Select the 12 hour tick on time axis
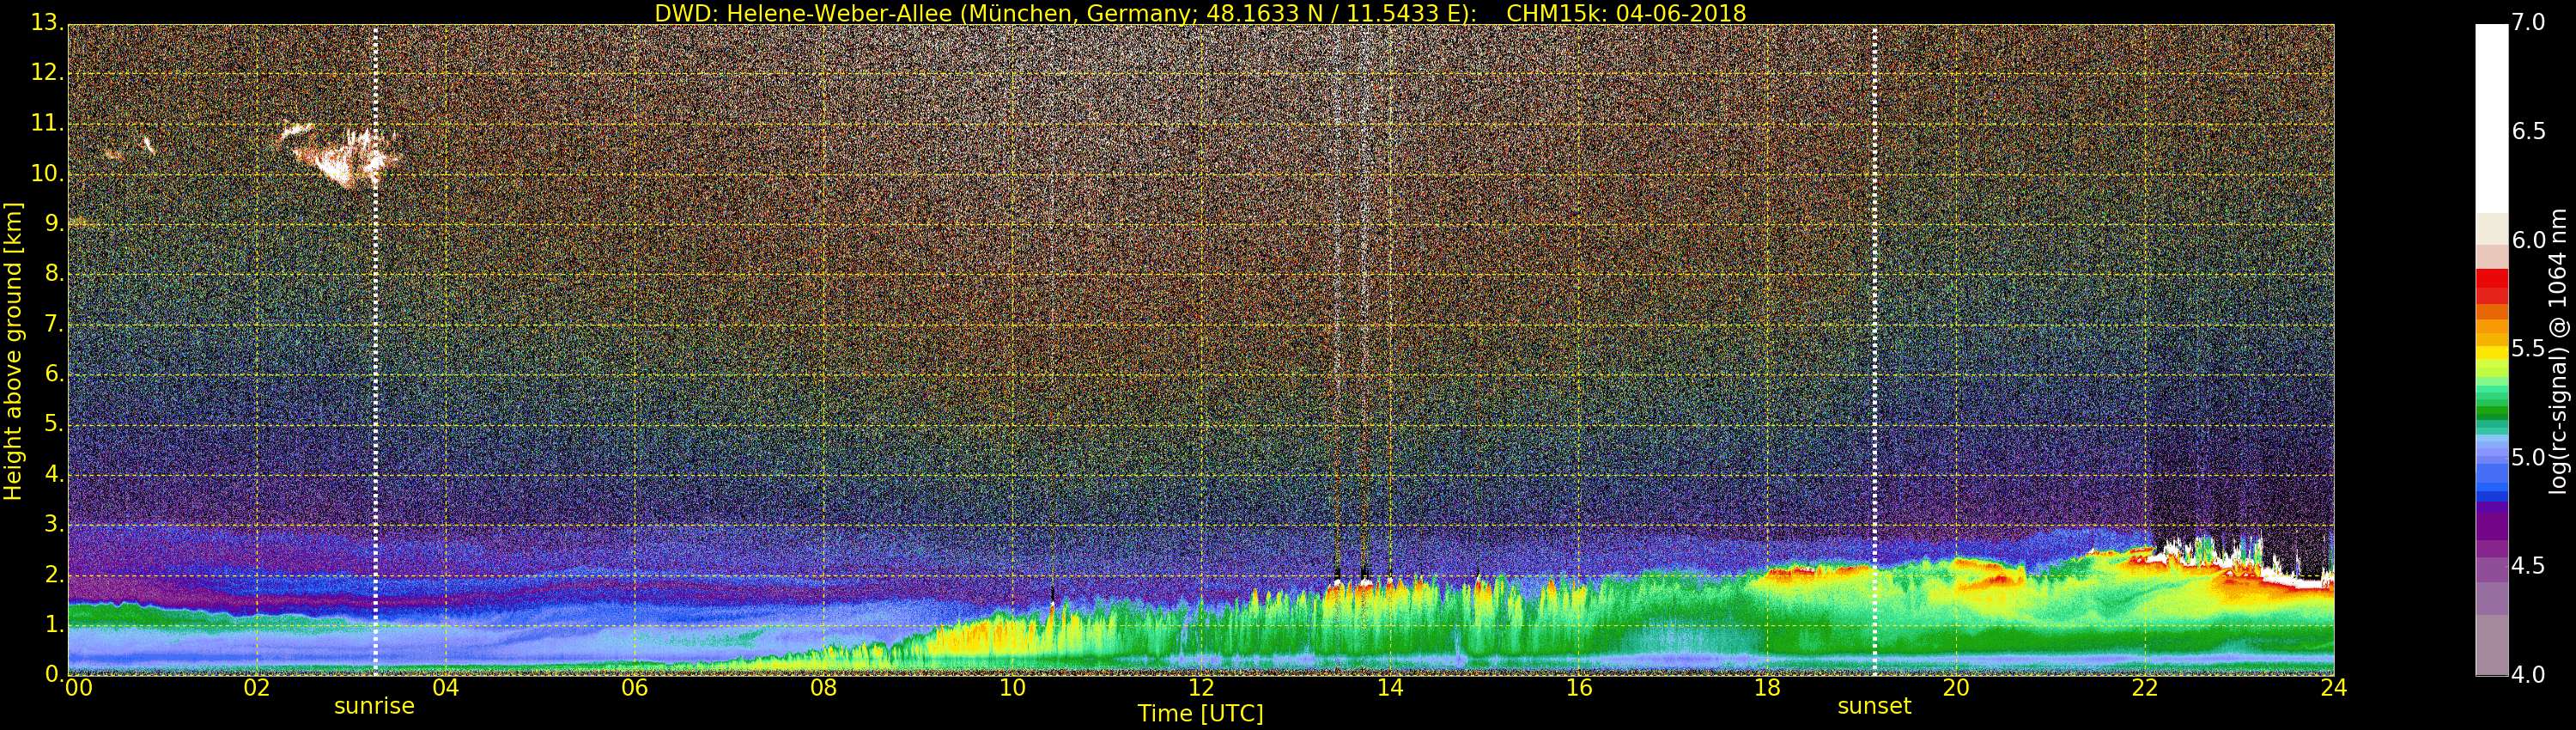This screenshot has width=2576, height=730. pos(1201,688)
